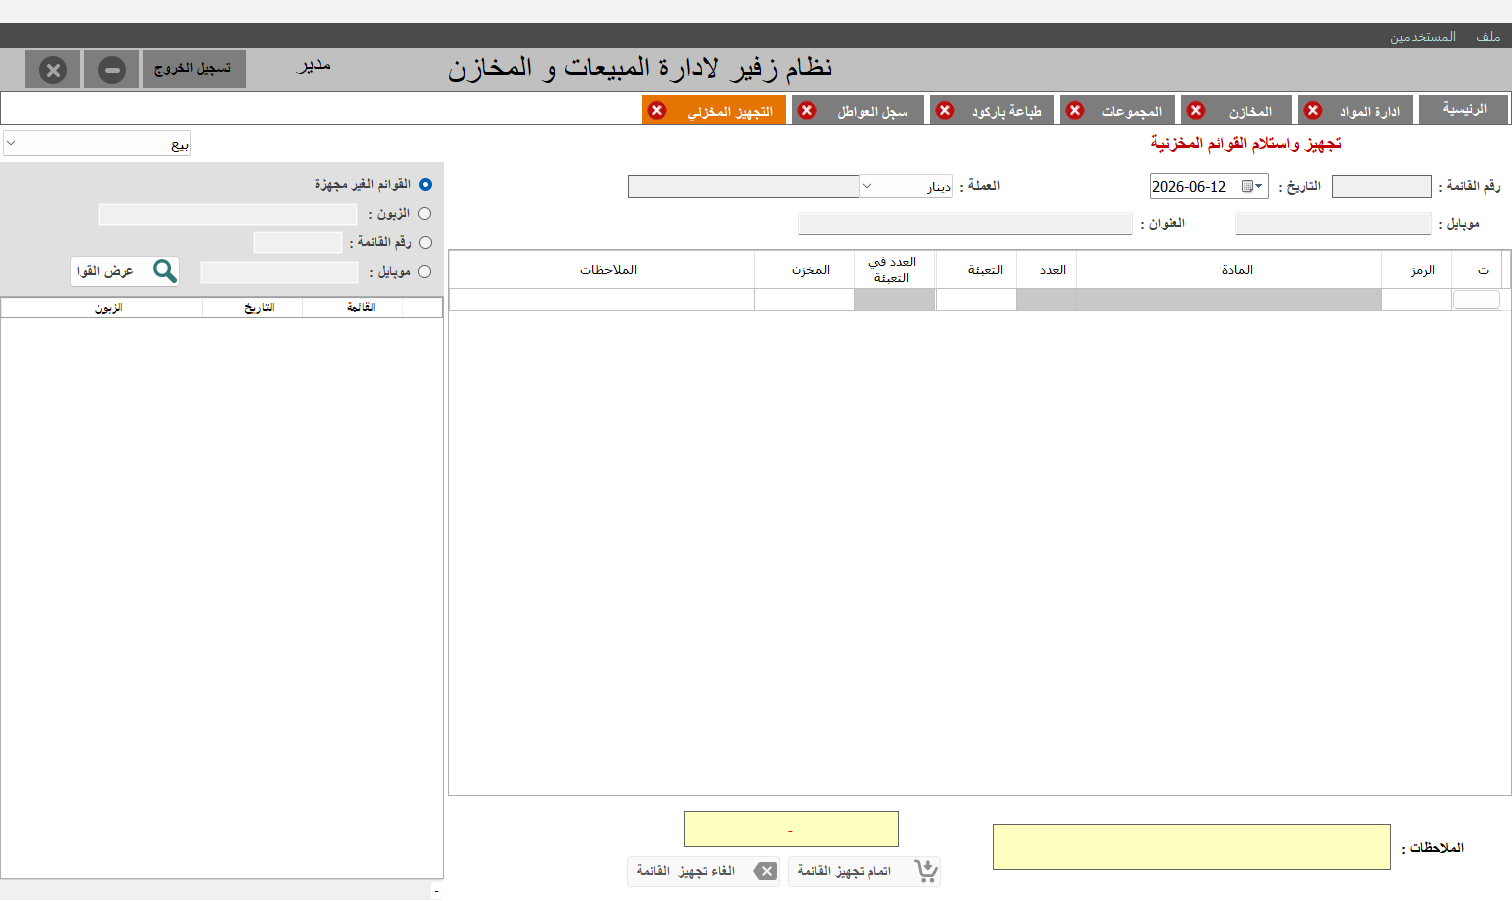
Task: Click the magnifier search icon عرض القوا
Action: click(165, 271)
